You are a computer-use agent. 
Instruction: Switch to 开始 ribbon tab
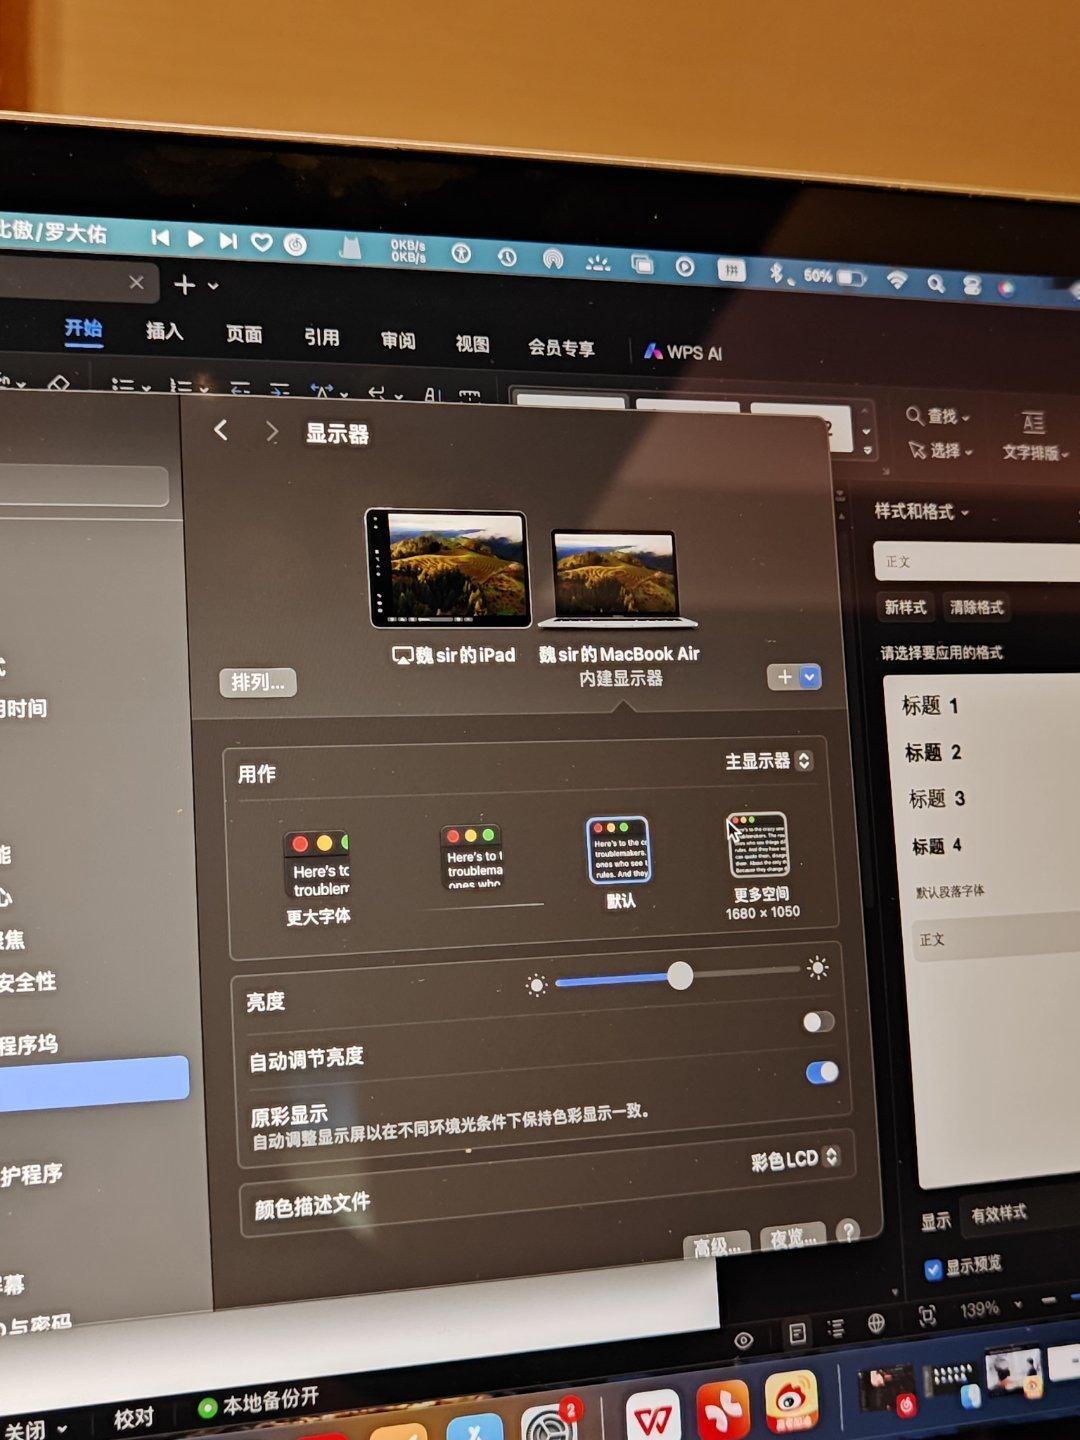pos(83,328)
